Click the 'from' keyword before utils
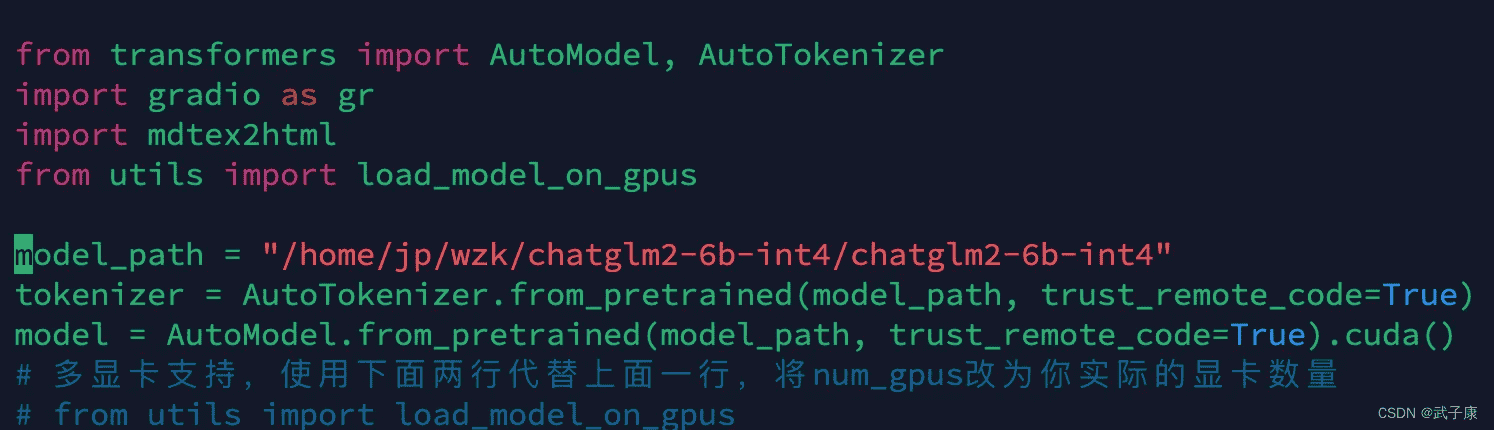The height and width of the screenshot is (430, 1494). (x=52, y=175)
